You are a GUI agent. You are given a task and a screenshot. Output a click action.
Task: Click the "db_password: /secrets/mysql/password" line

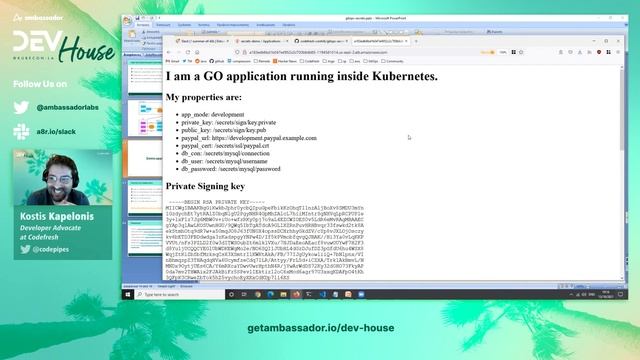[x=231, y=169]
